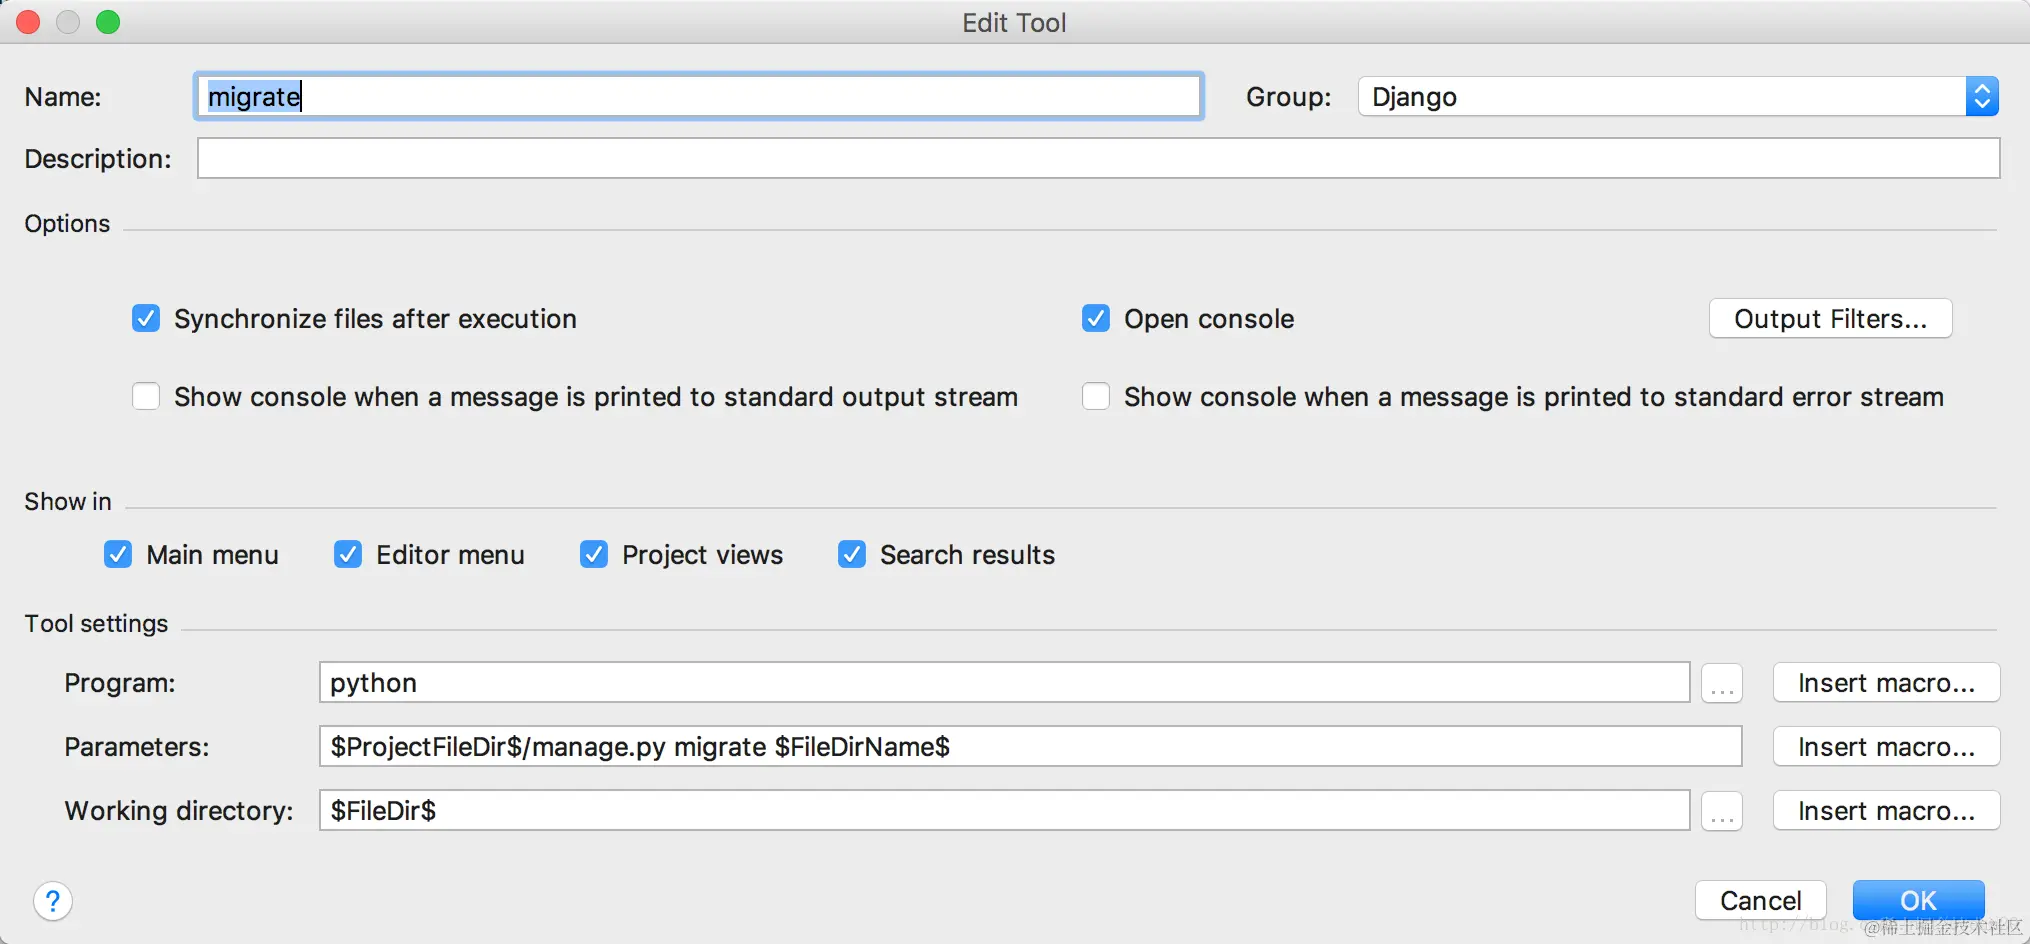Click the Working directory field with $FileDir$
This screenshot has height=944, width=2030.
point(1004,811)
